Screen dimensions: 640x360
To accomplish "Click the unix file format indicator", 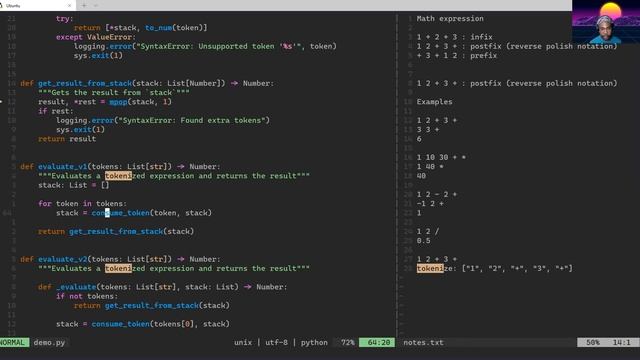I will tap(243, 342).
